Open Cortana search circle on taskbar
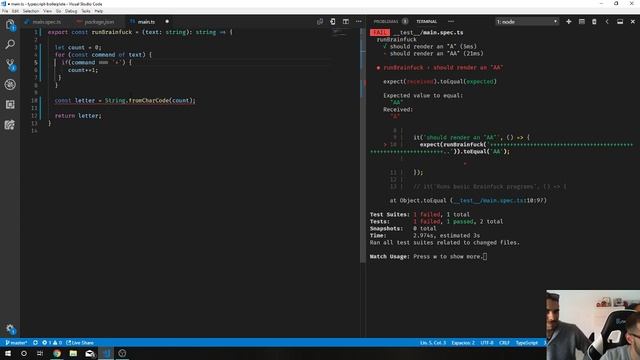This screenshot has height=360, width=640. click(24, 353)
